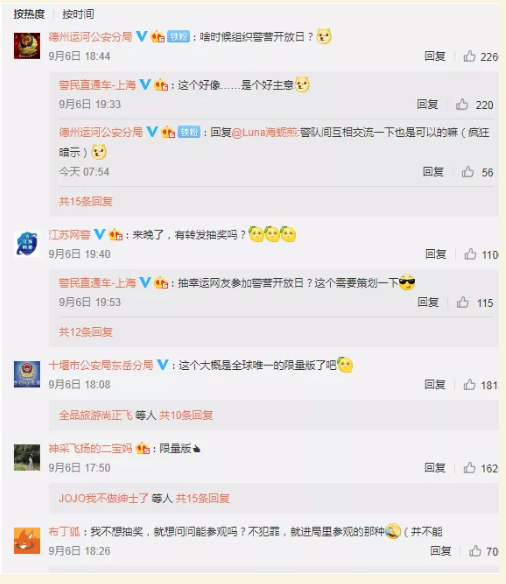
Task: Open 江苏网警 avatar image
Action: click(x=27, y=244)
